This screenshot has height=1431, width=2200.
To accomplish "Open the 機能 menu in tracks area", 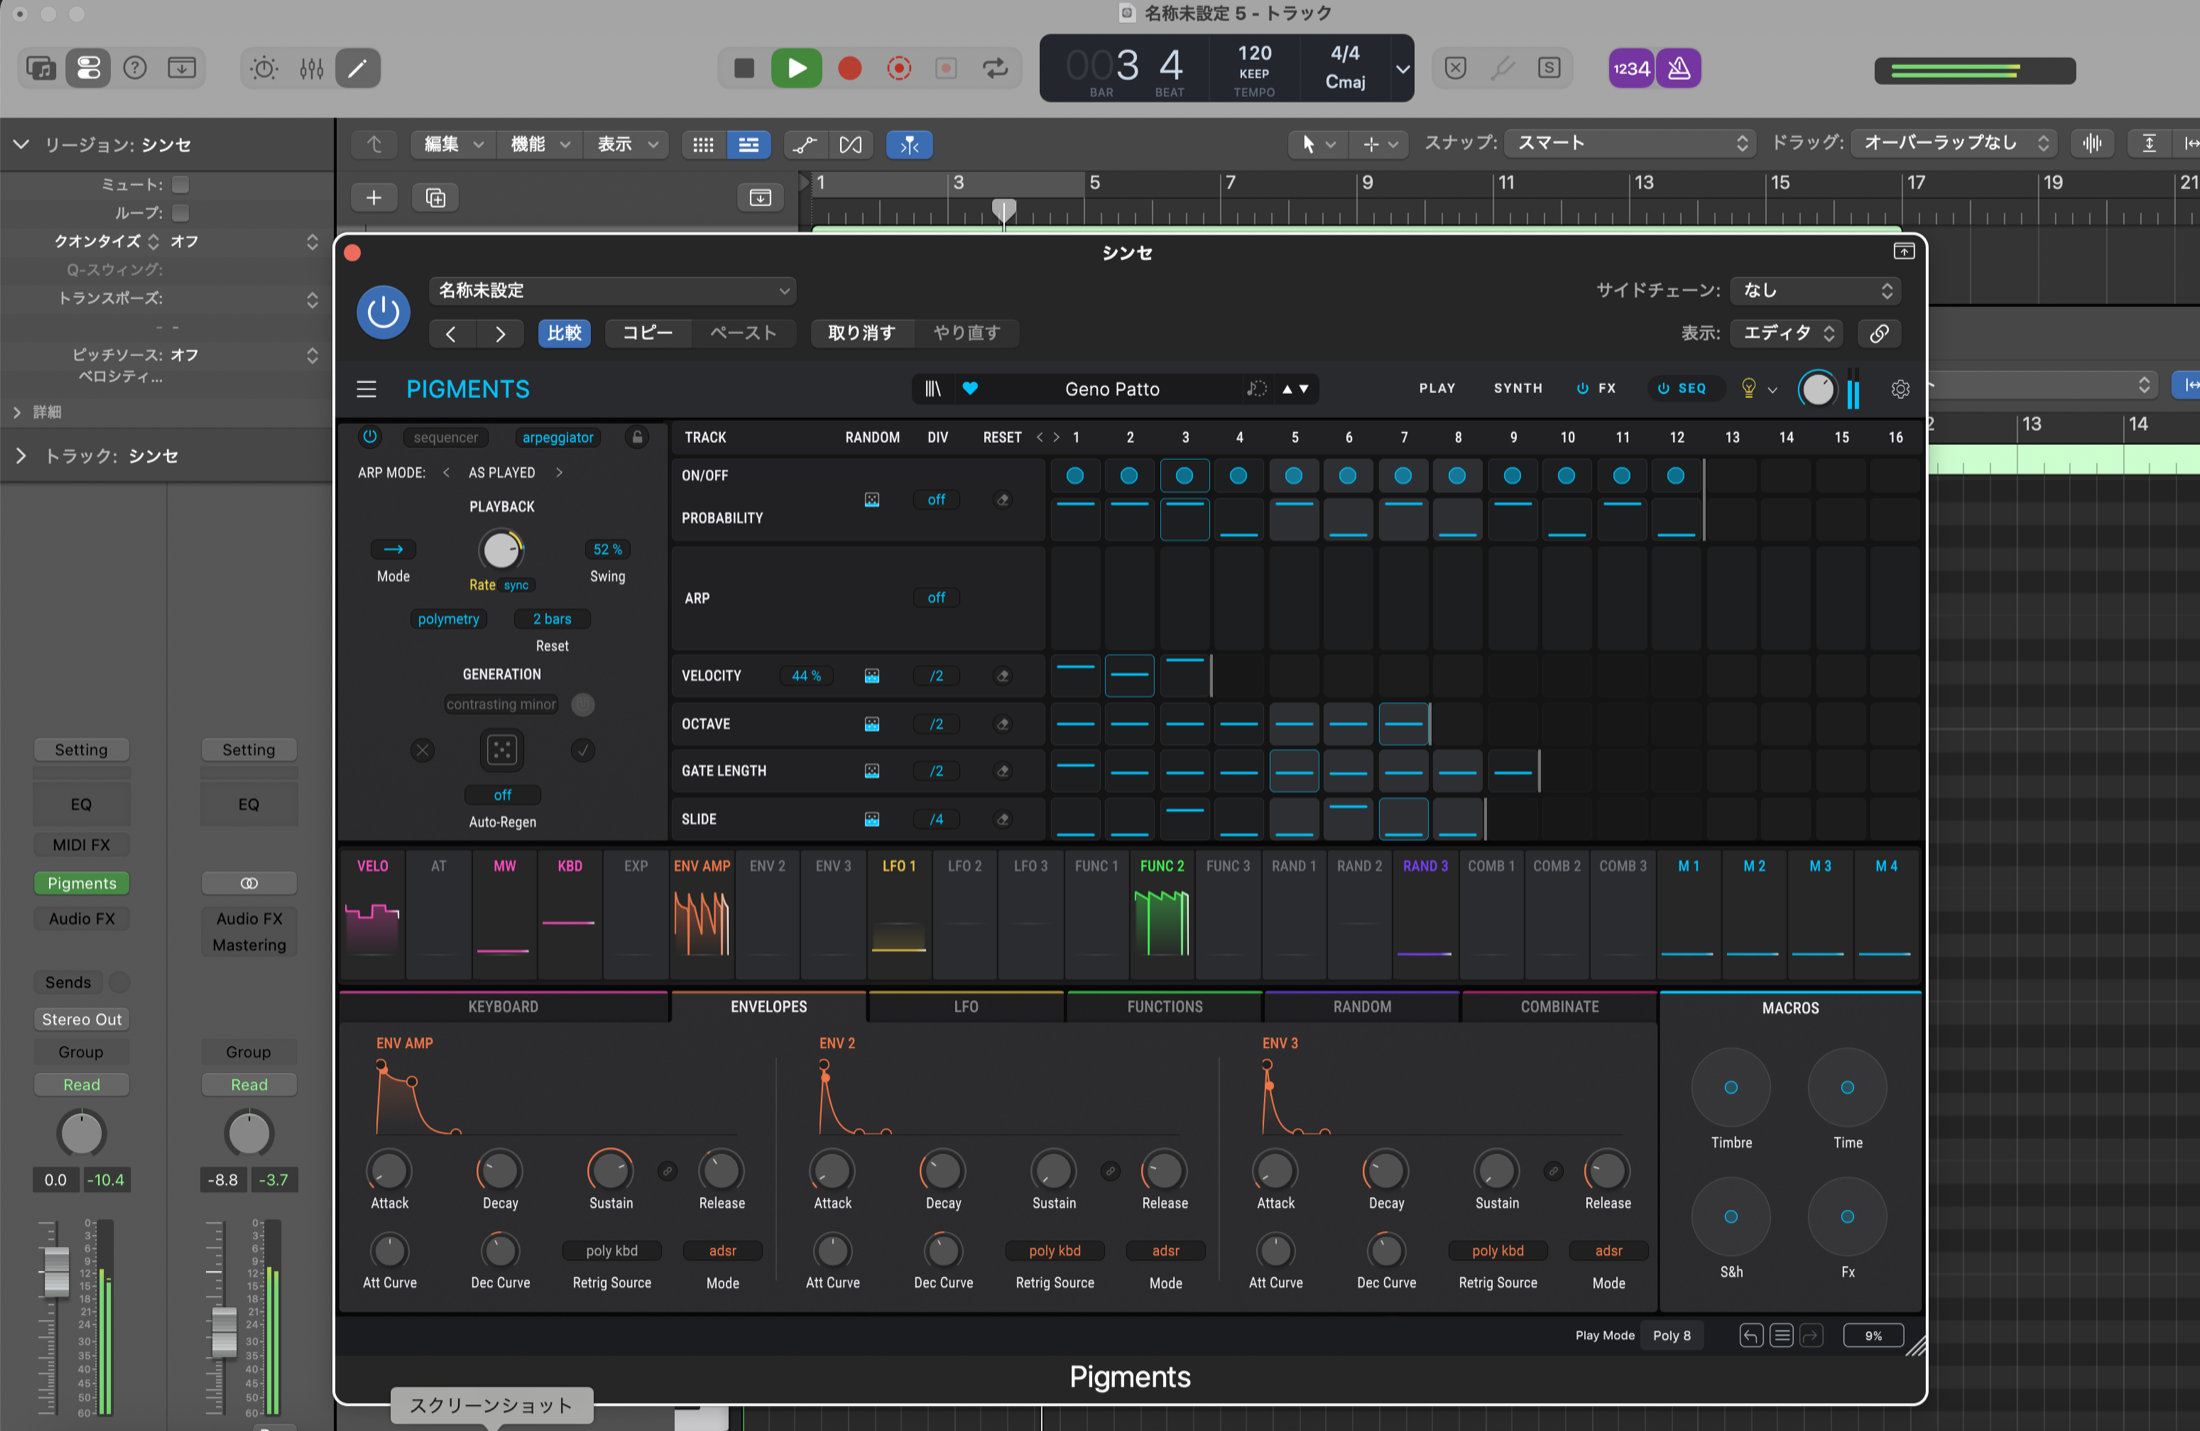I will click(x=539, y=144).
